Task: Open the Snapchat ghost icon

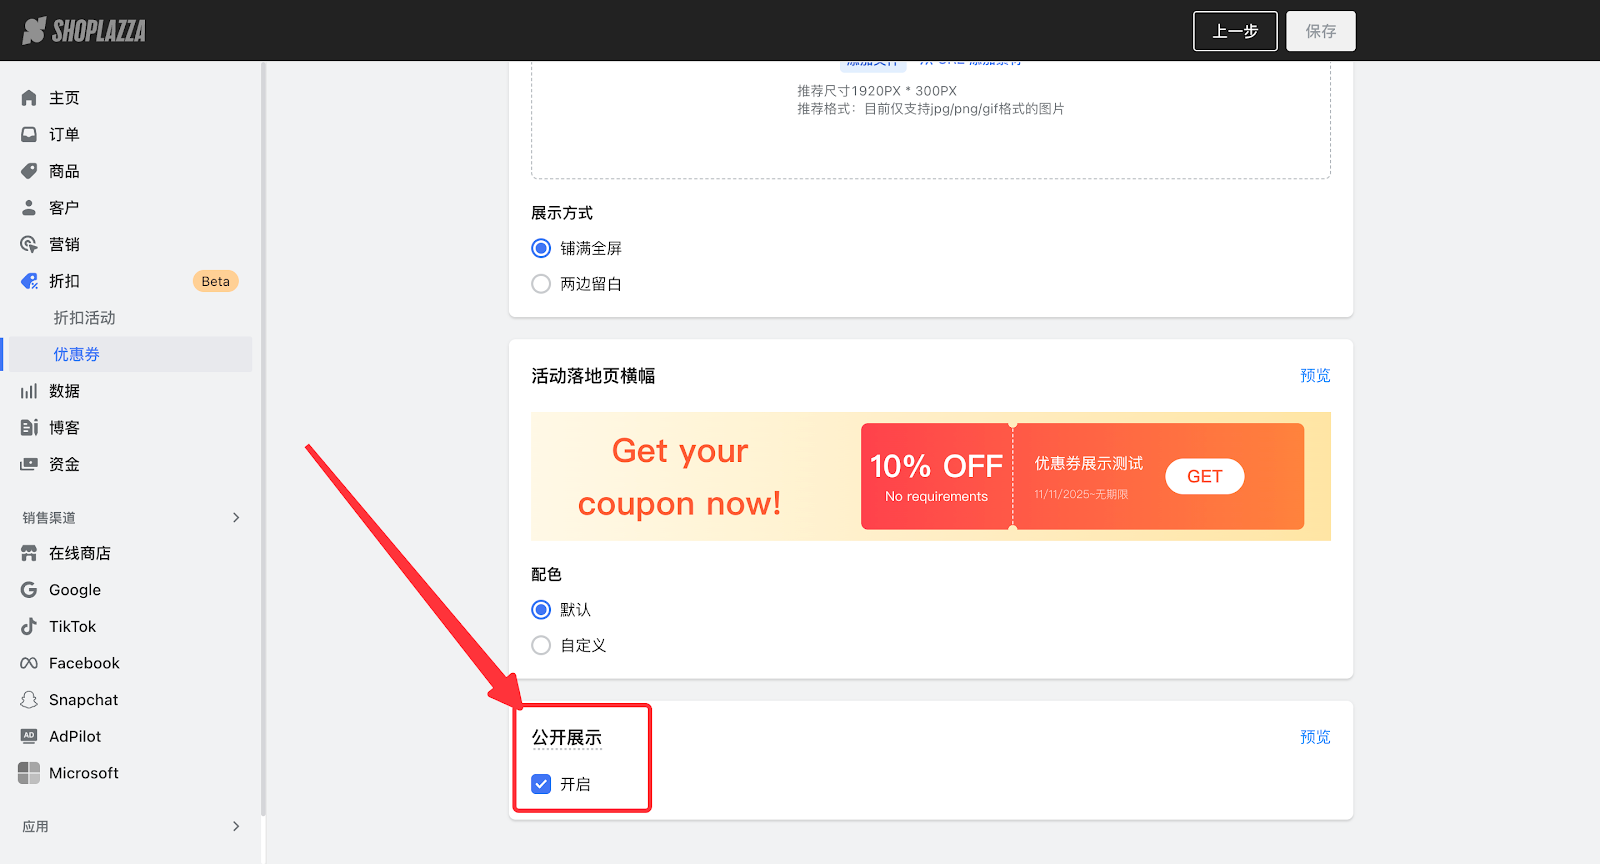Action: coord(29,700)
